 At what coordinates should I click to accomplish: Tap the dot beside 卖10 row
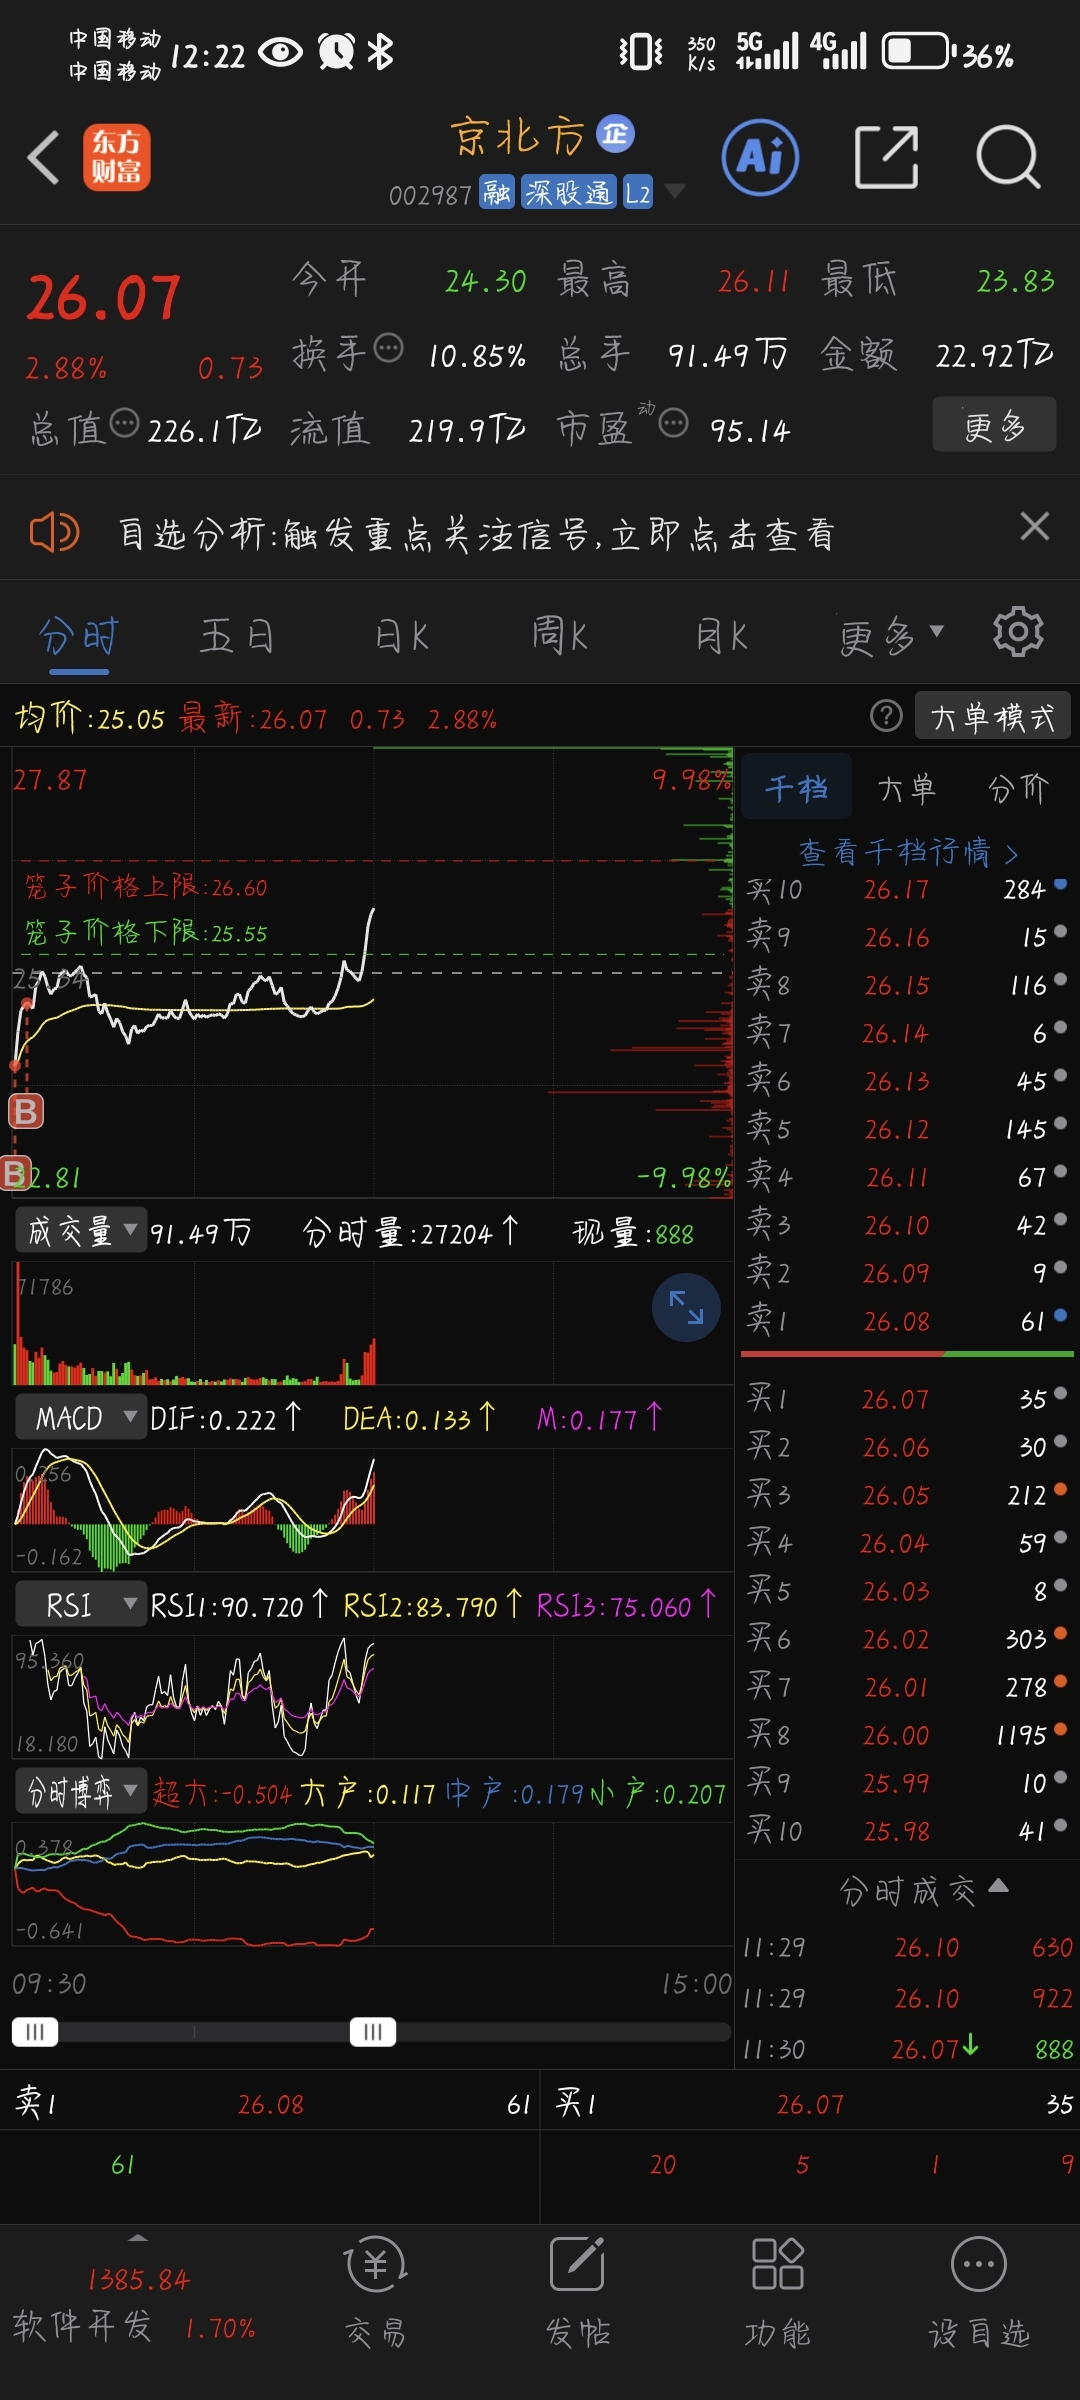pos(1060,884)
